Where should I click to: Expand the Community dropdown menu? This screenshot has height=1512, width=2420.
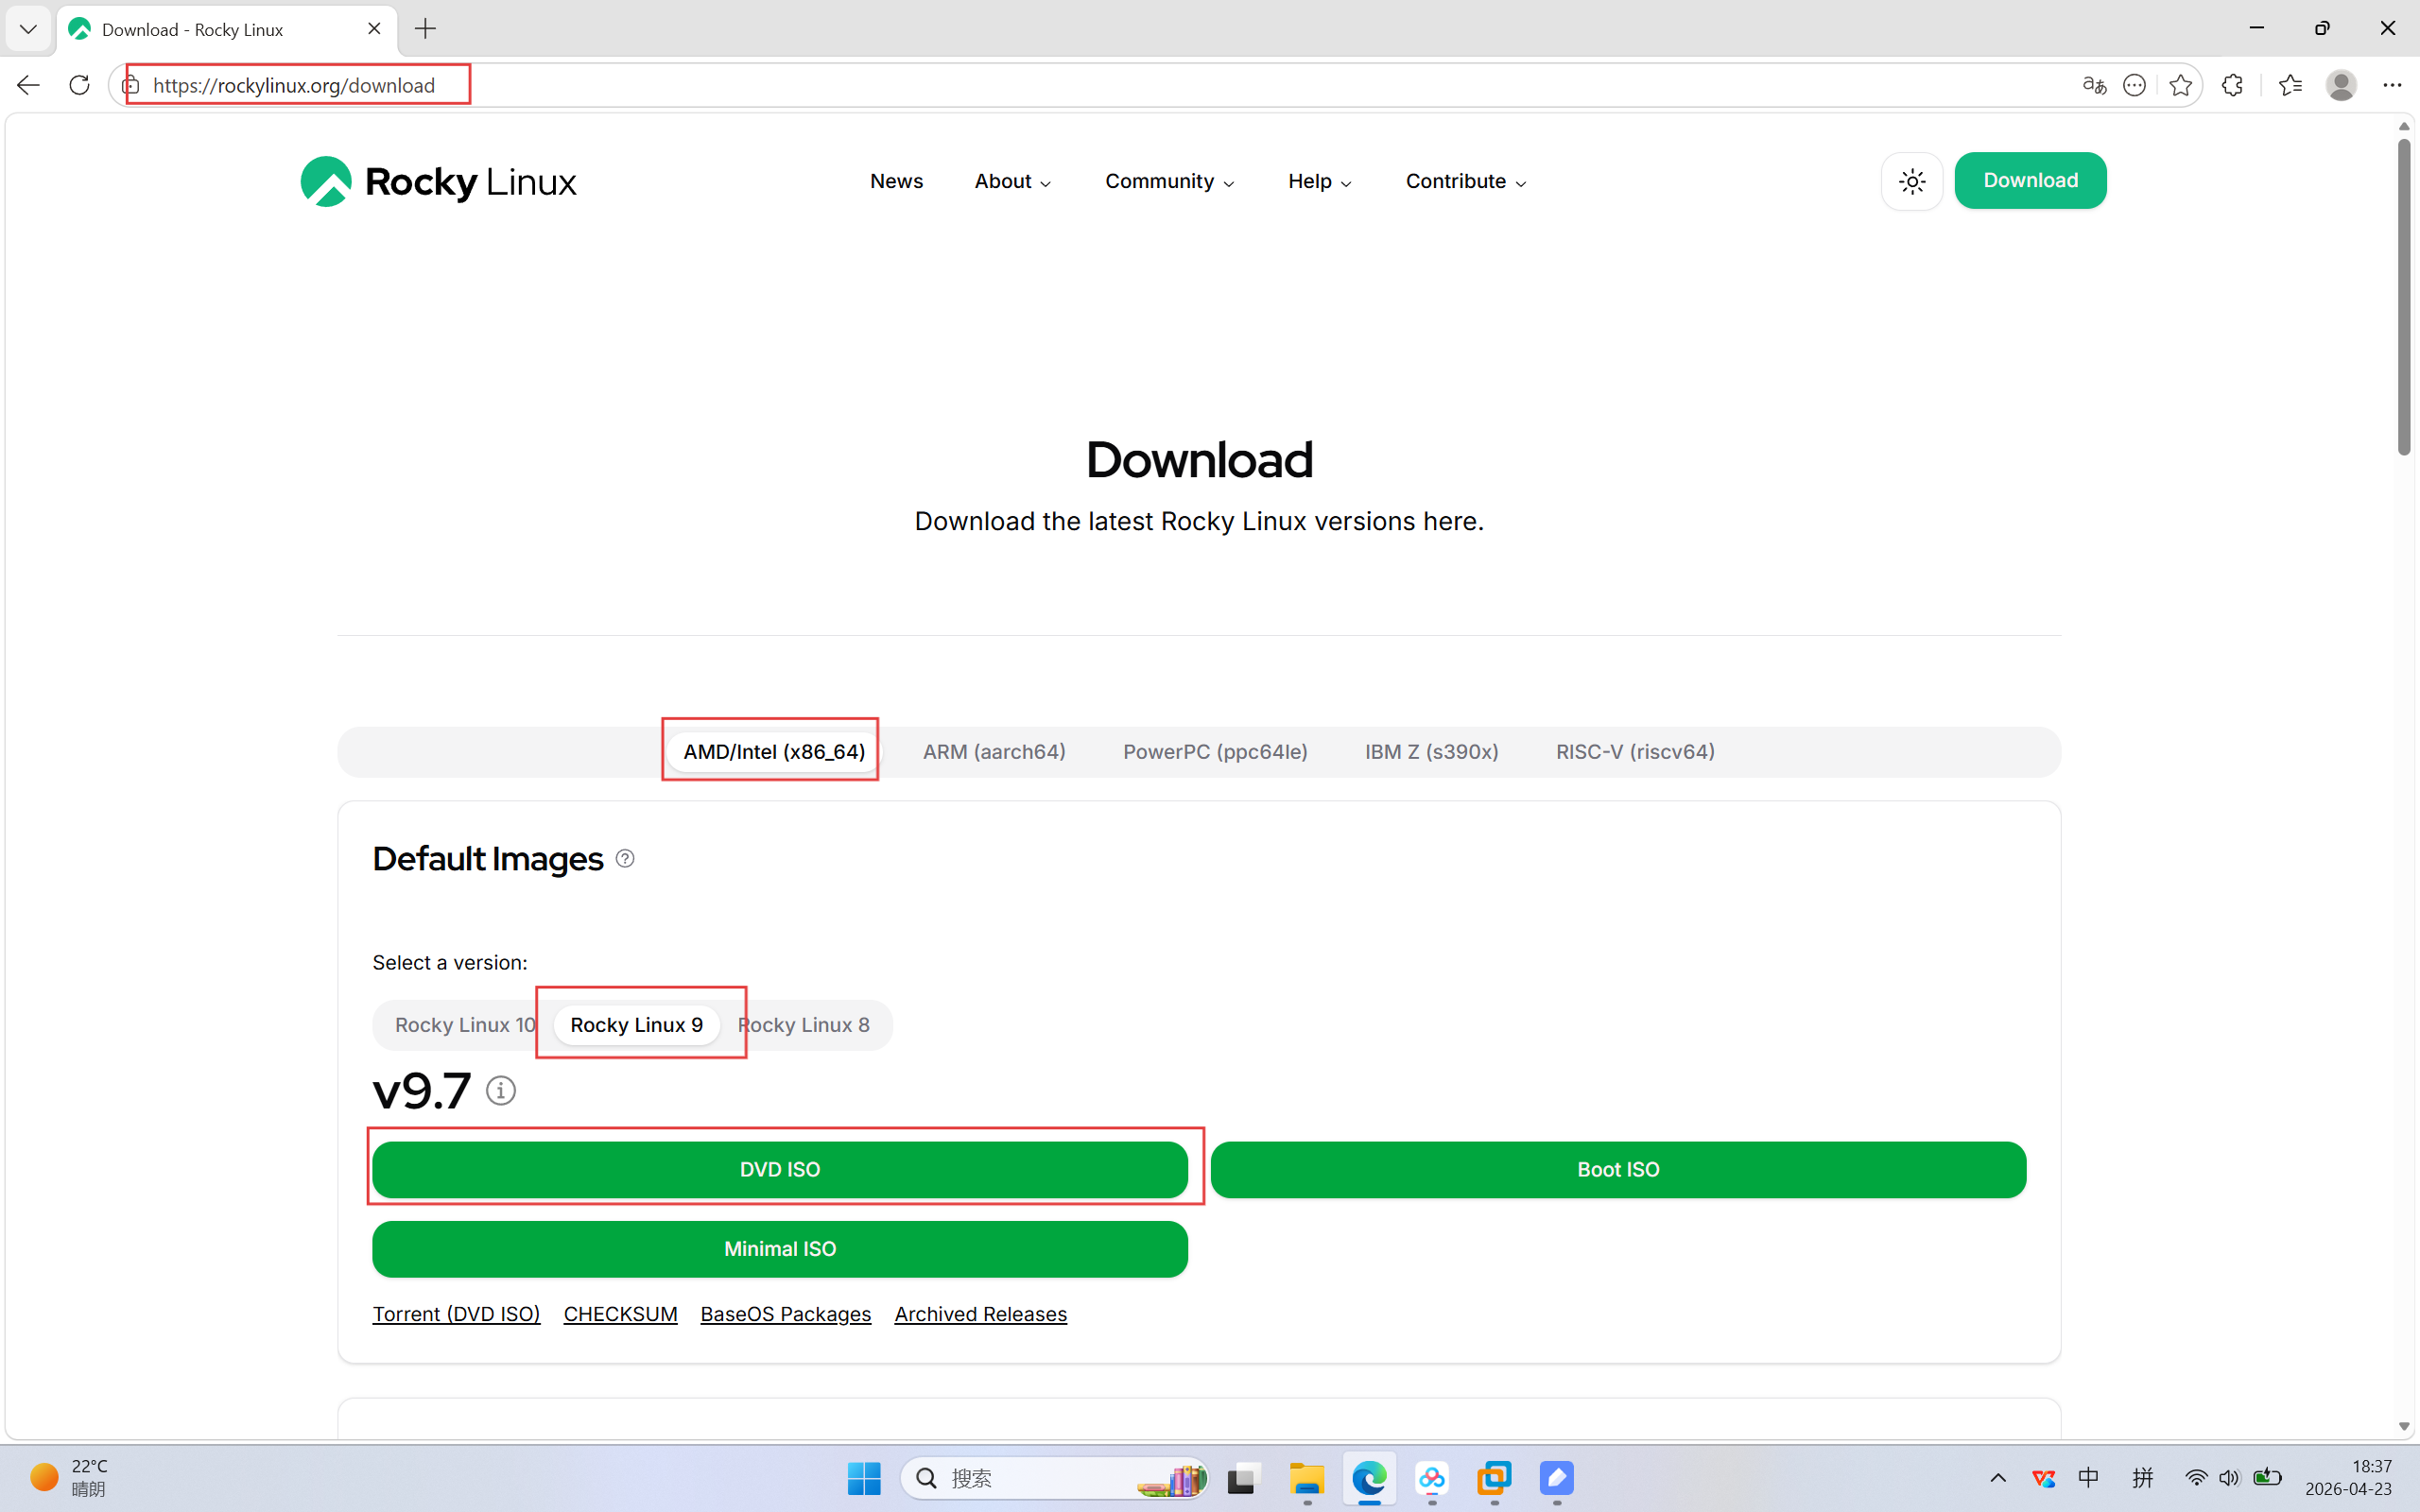[1169, 181]
